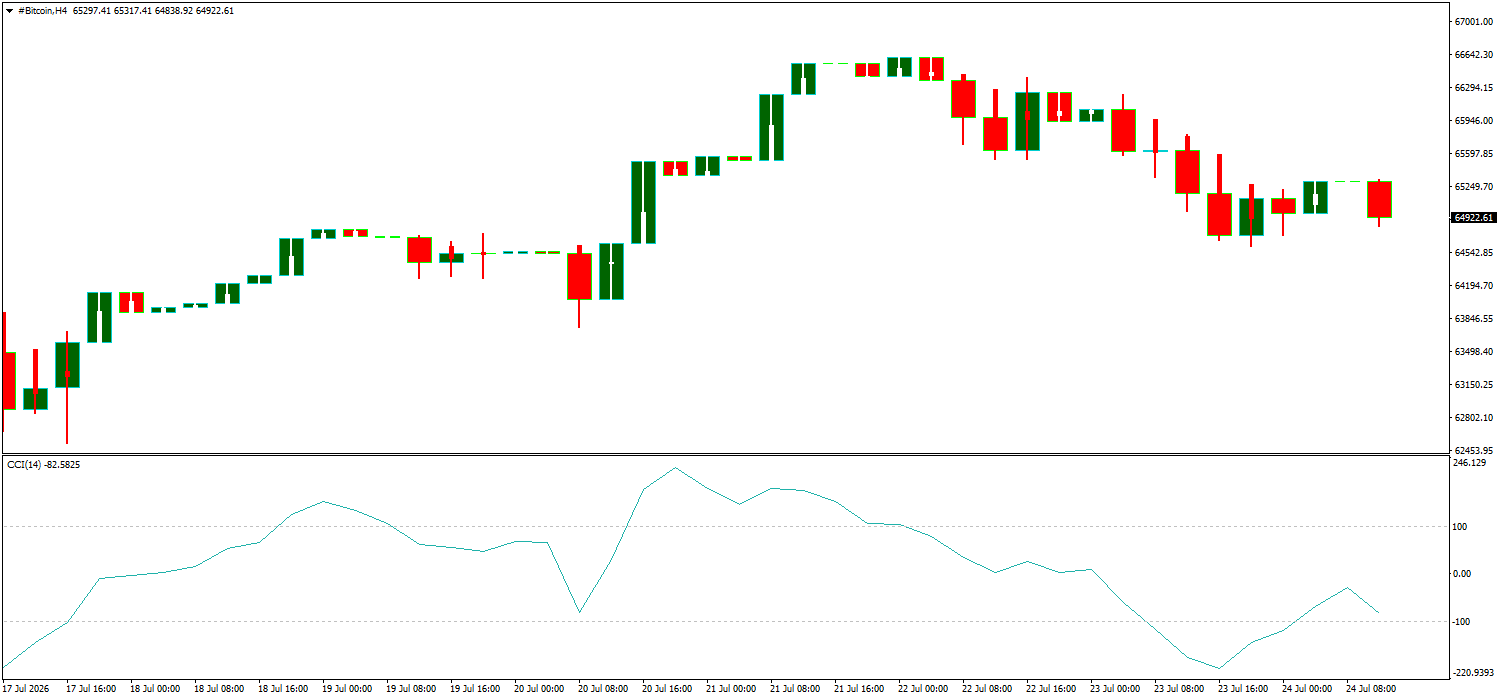Click the 20 Jul 16:00 time label
1500x700 pixels.
point(667,689)
